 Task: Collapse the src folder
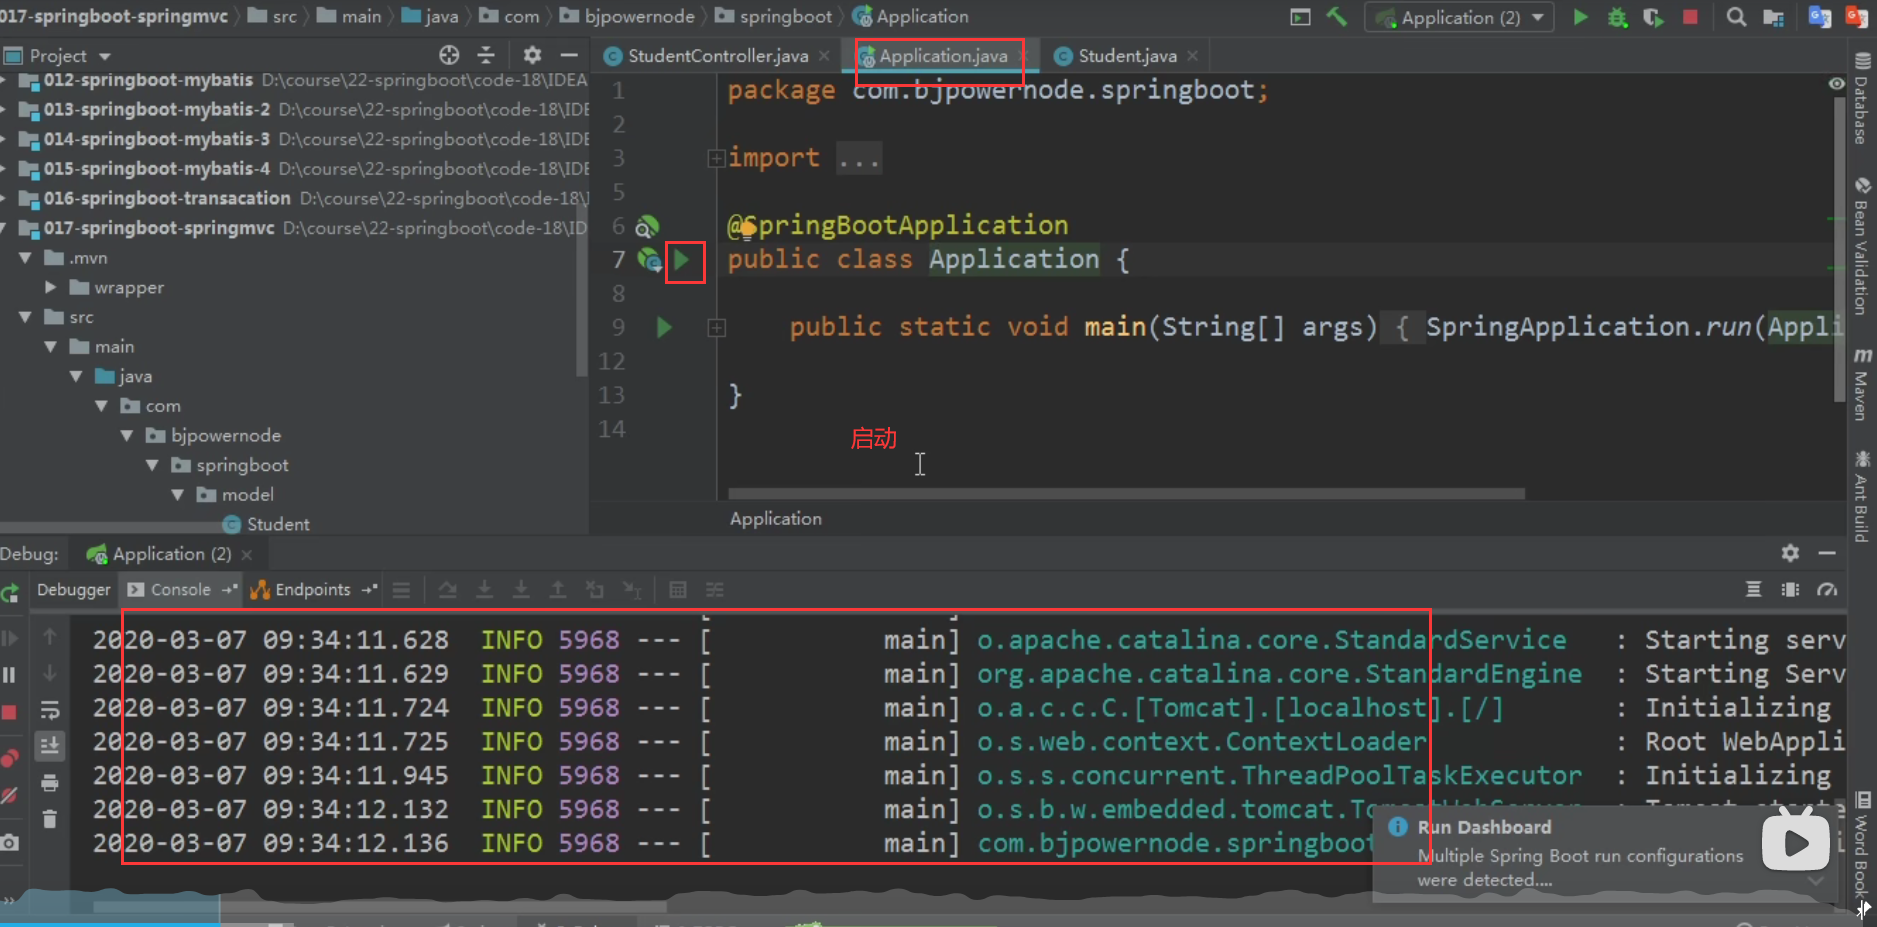25,317
